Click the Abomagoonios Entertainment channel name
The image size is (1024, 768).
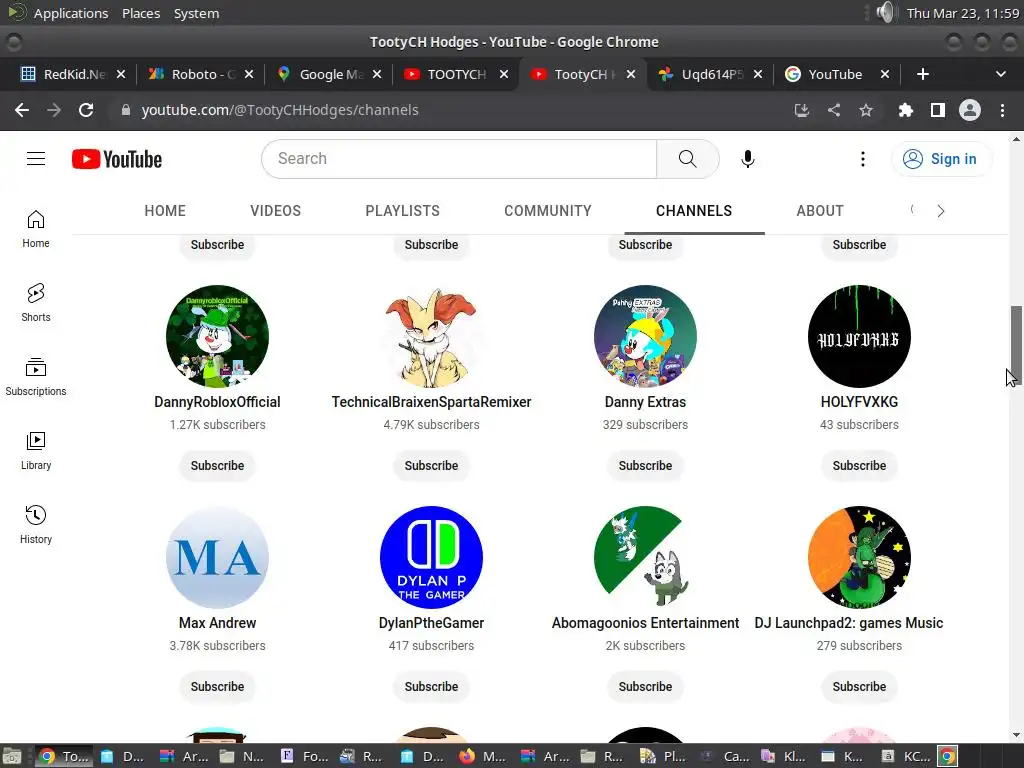[x=645, y=623]
